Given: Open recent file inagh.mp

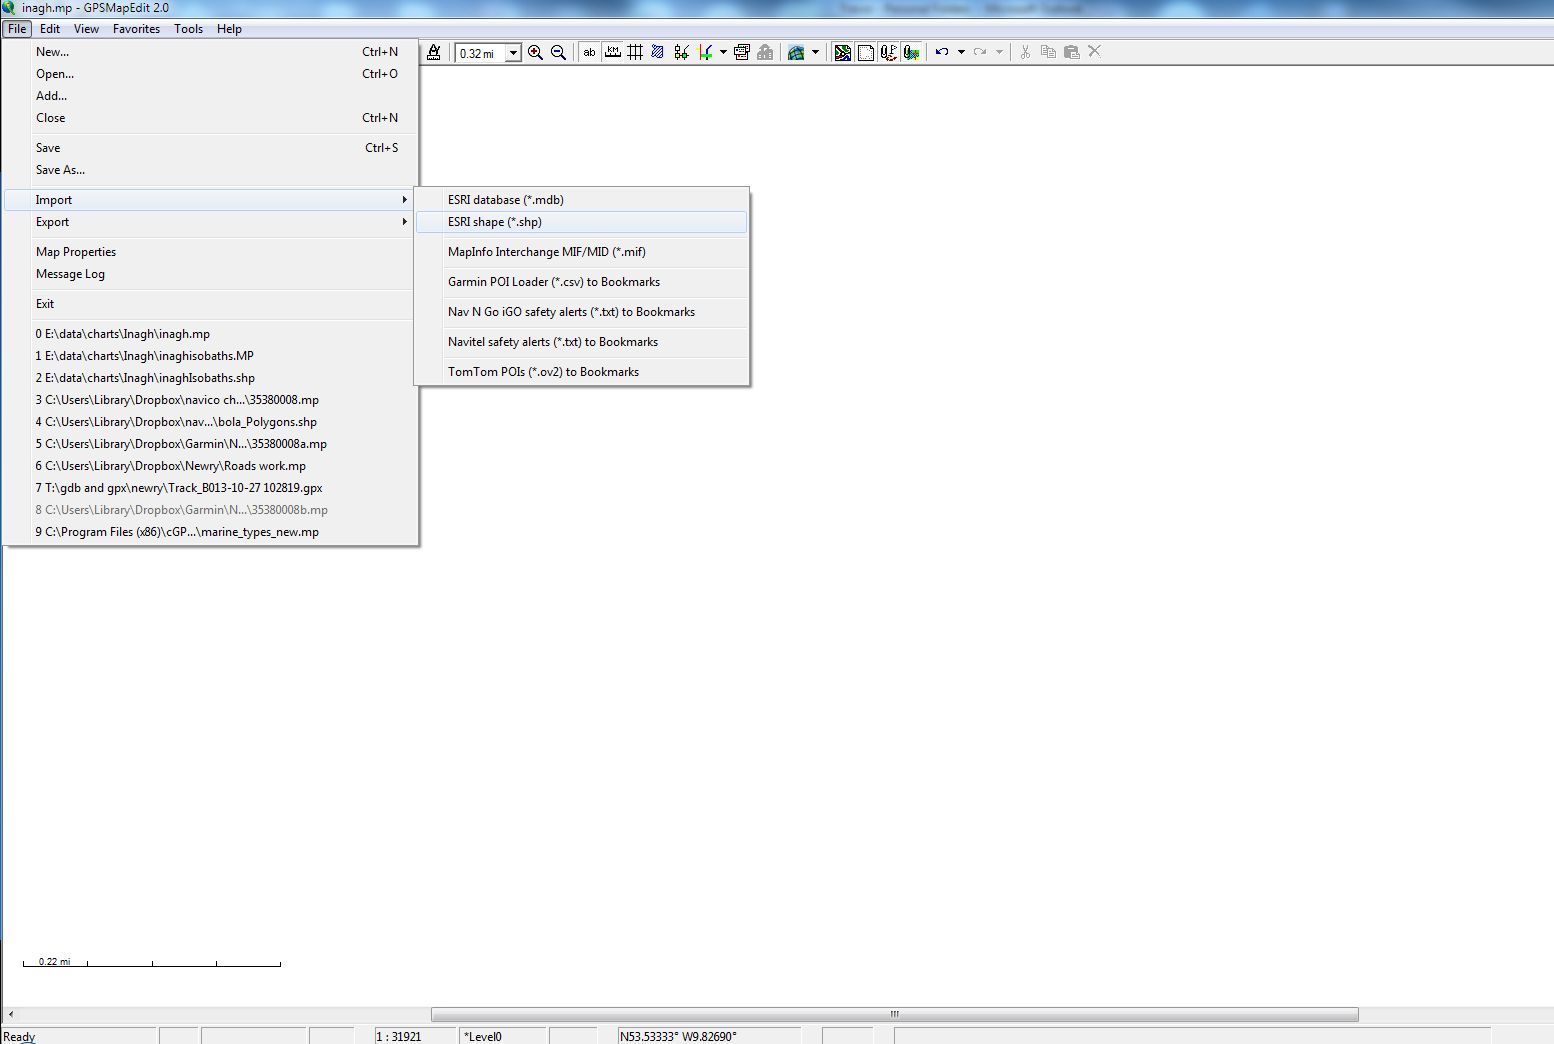Looking at the screenshot, I should [209, 334].
